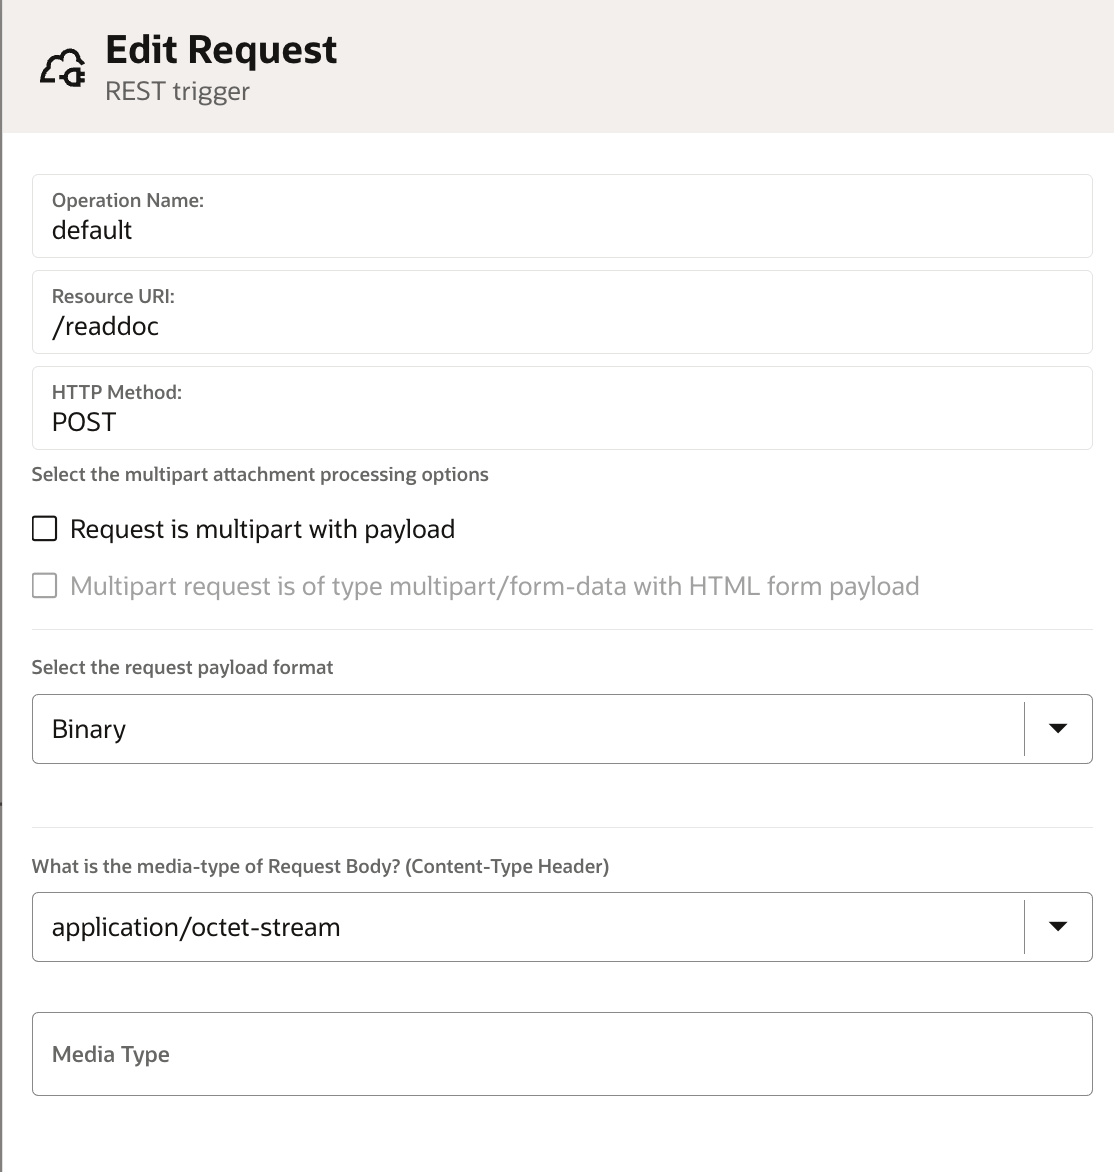Image resolution: width=1114 pixels, height=1172 pixels.
Task: Click the Operation Name field showing default
Action: [x=562, y=216]
